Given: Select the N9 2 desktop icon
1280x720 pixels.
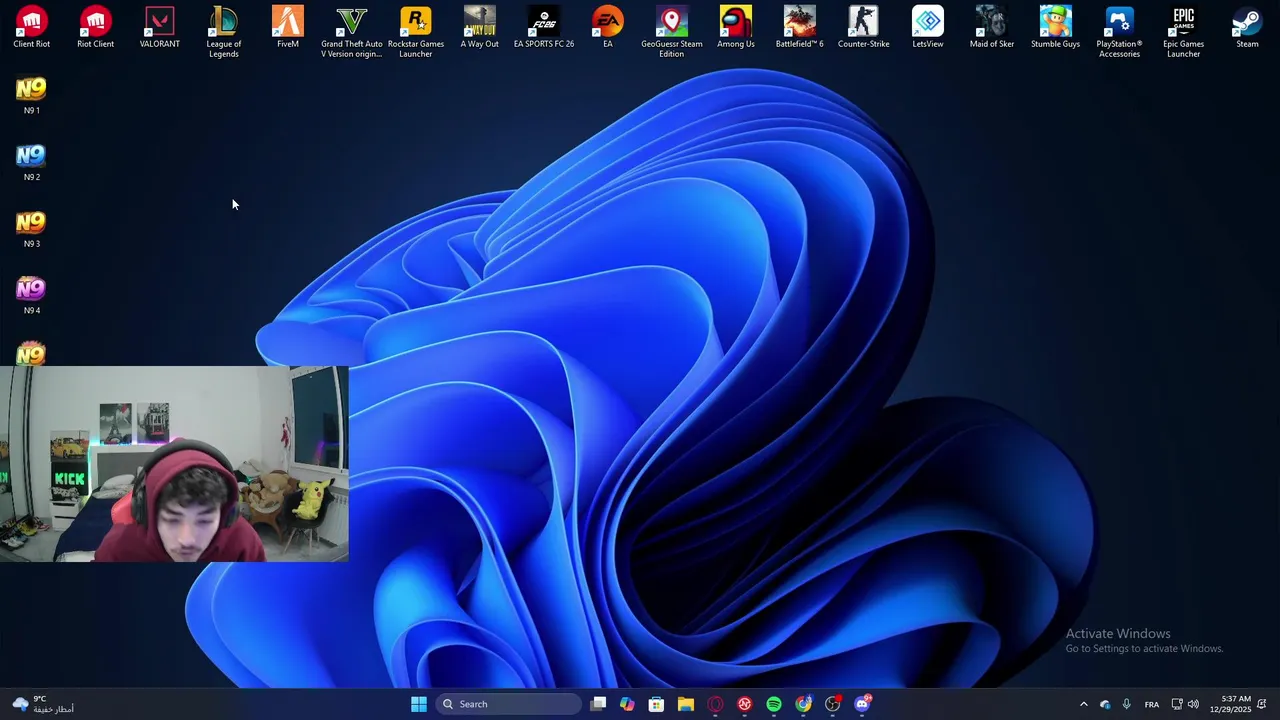Looking at the screenshot, I should coord(31,162).
